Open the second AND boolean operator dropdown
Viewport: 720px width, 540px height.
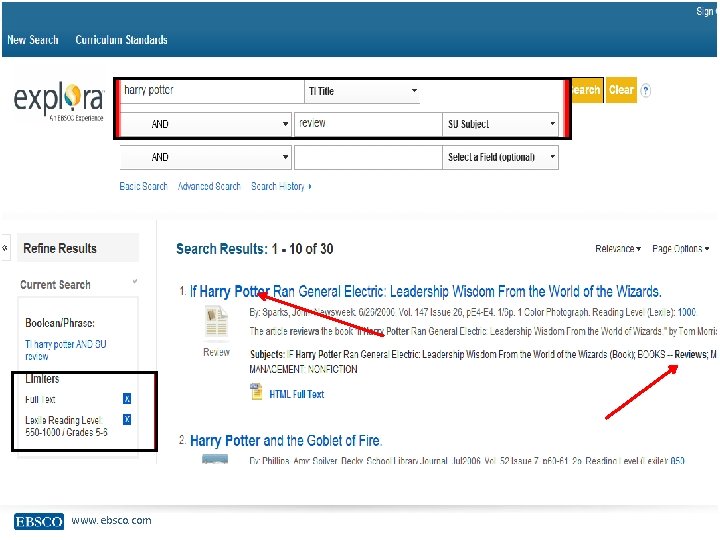205,158
